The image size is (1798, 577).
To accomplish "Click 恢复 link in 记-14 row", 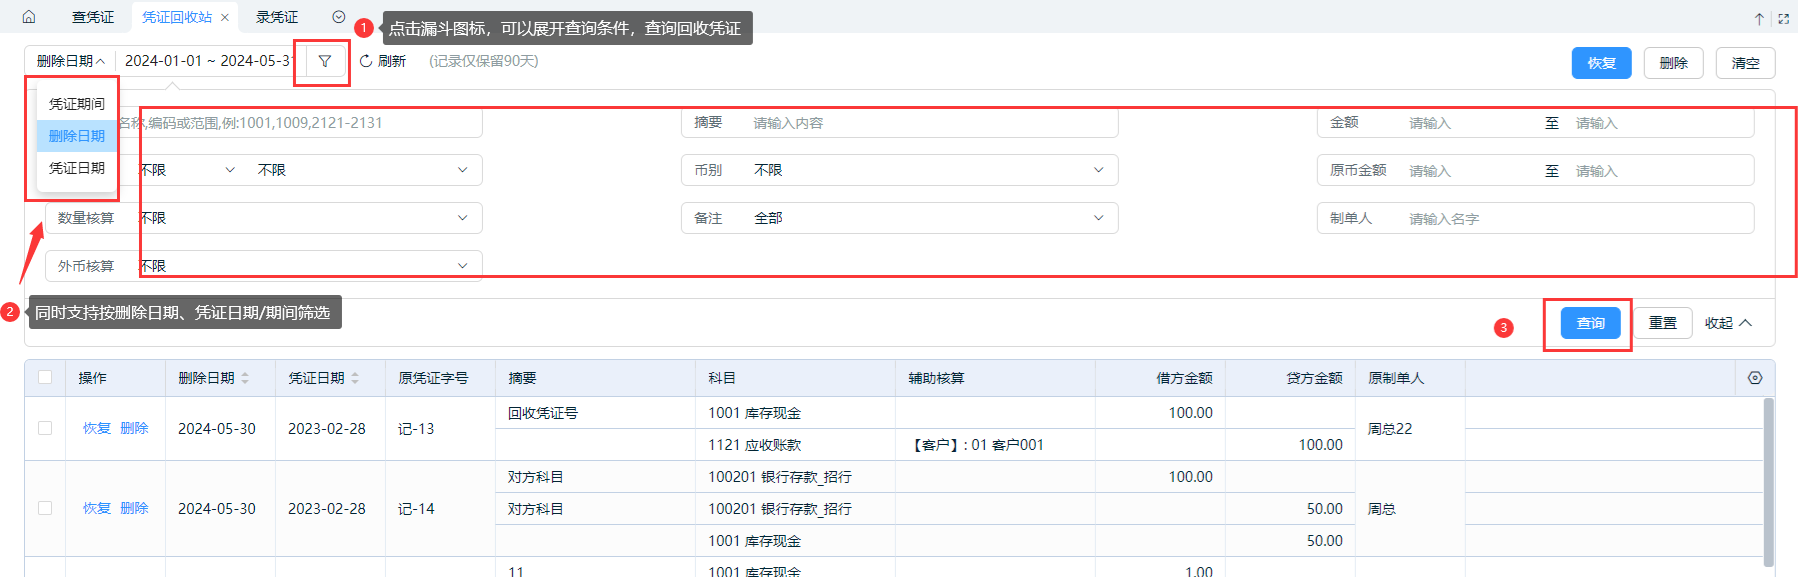I will tap(97, 508).
